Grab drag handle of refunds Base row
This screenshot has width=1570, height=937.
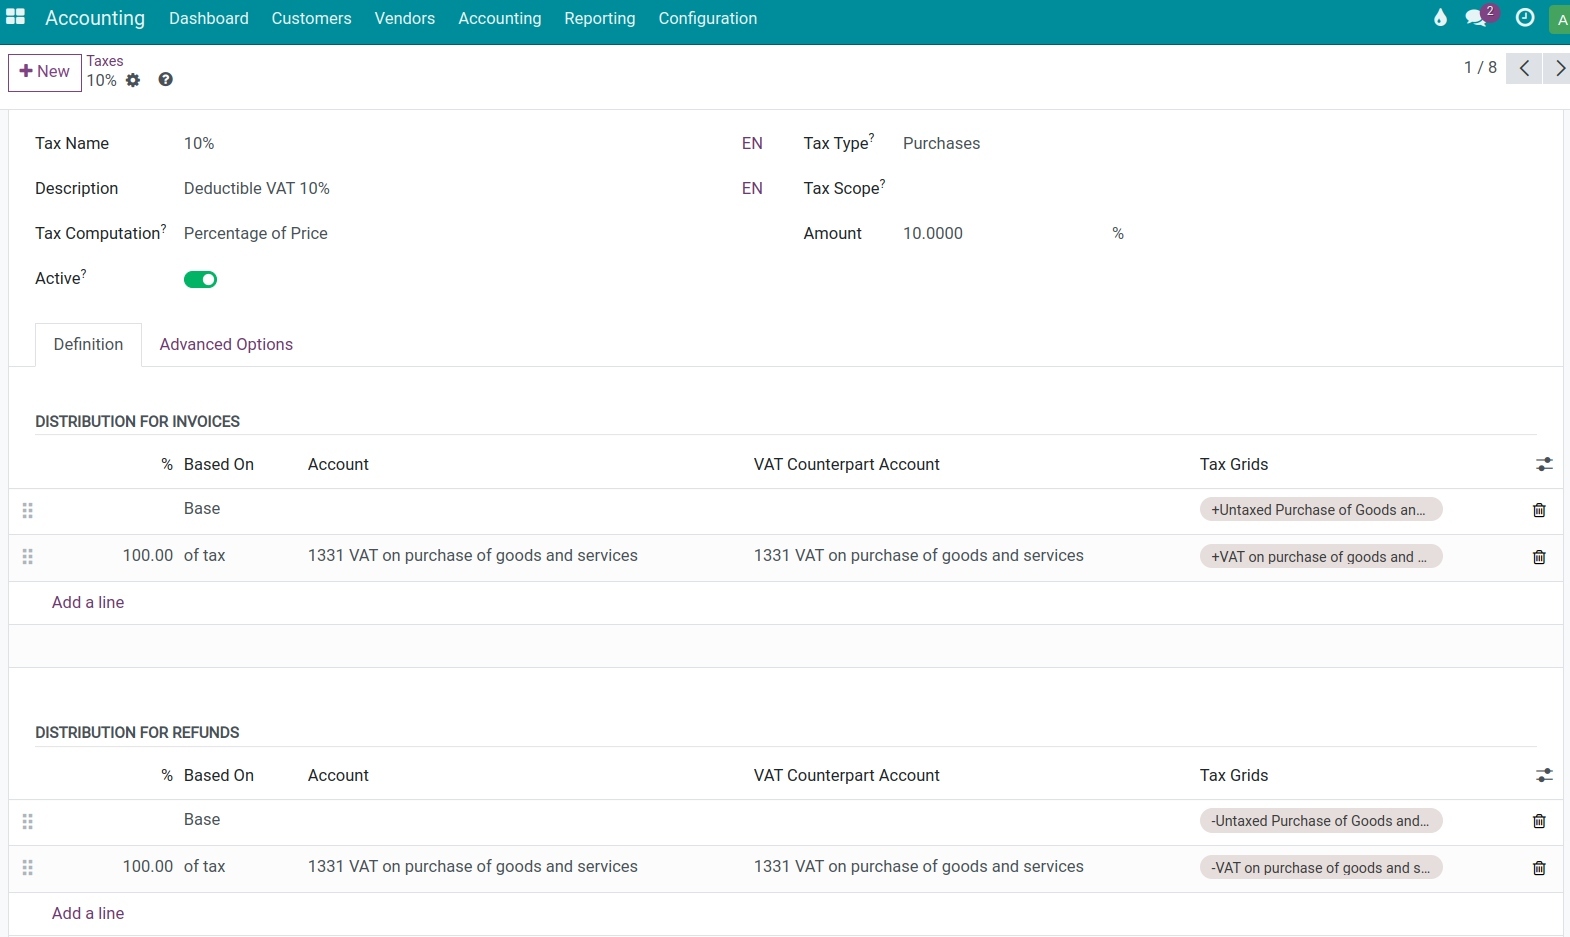(x=27, y=821)
